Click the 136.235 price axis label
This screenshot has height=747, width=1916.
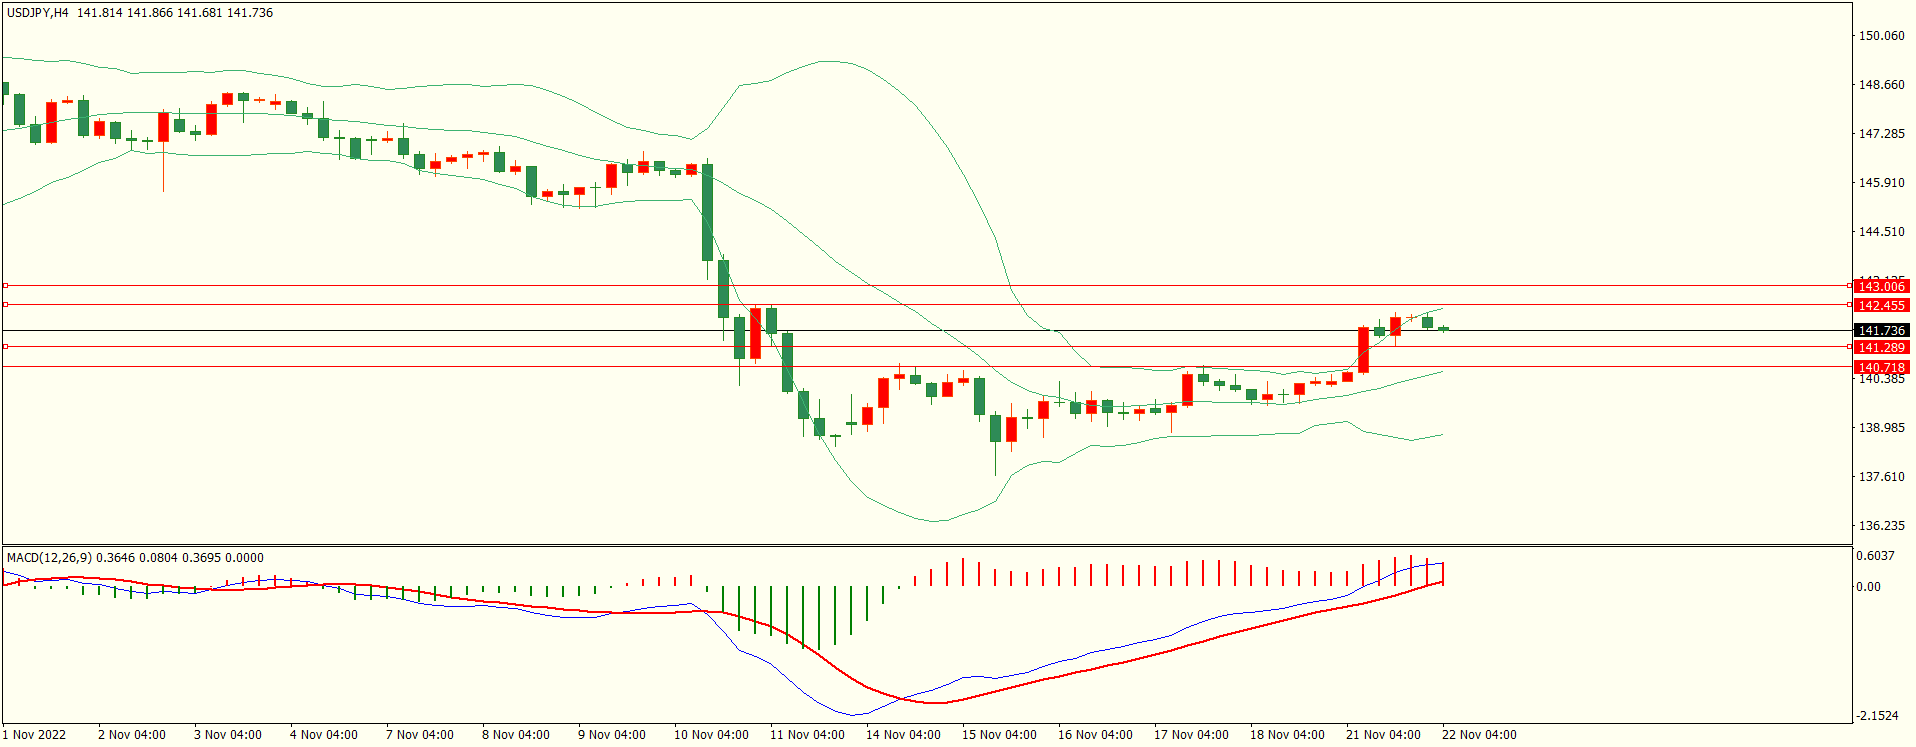(1880, 526)
